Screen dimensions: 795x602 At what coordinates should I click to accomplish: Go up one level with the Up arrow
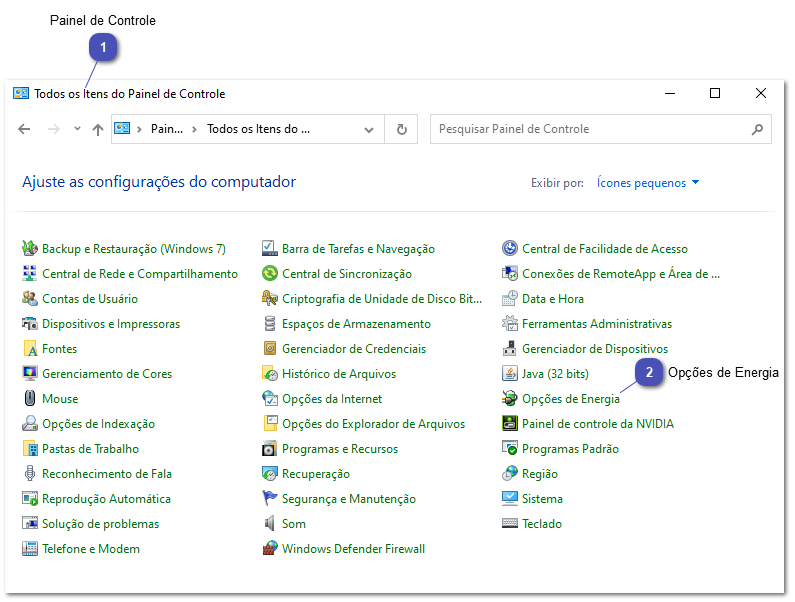pos(97,129)
